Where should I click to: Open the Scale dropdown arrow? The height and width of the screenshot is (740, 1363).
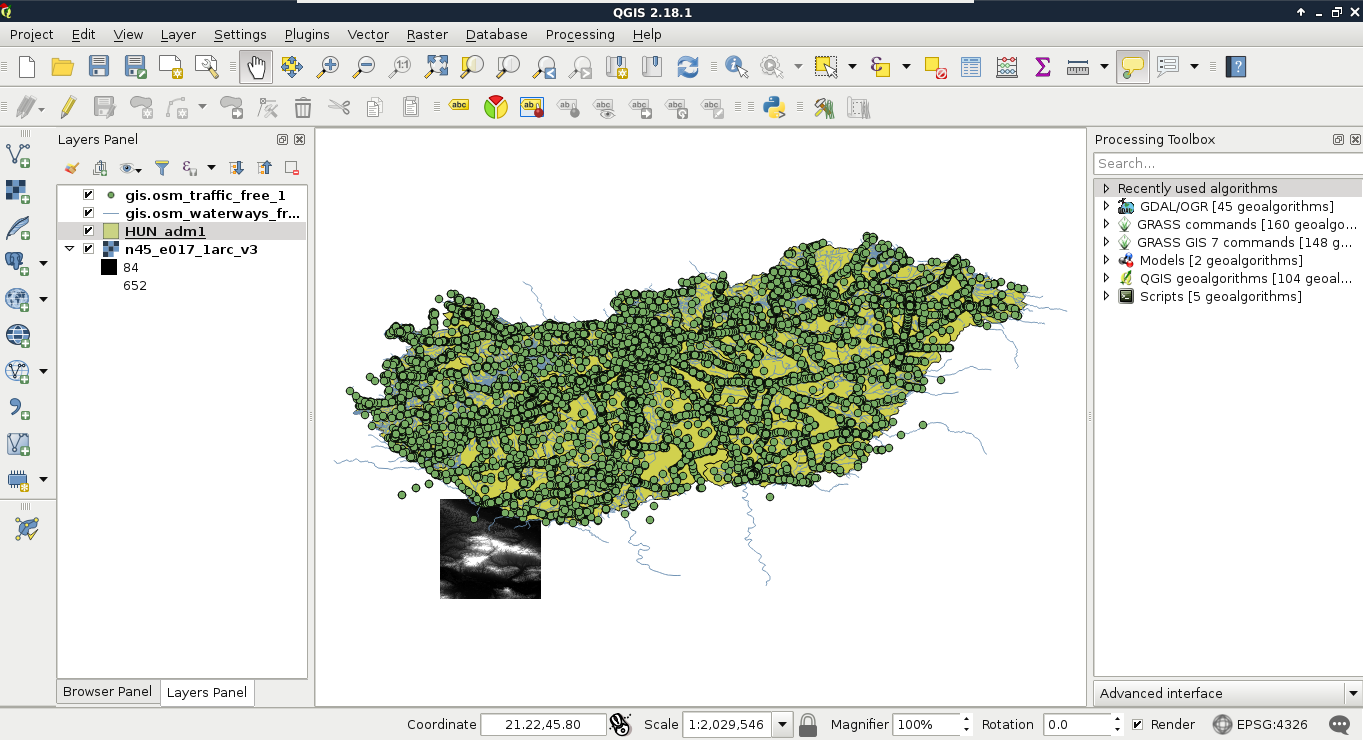[x=783, y=724]
